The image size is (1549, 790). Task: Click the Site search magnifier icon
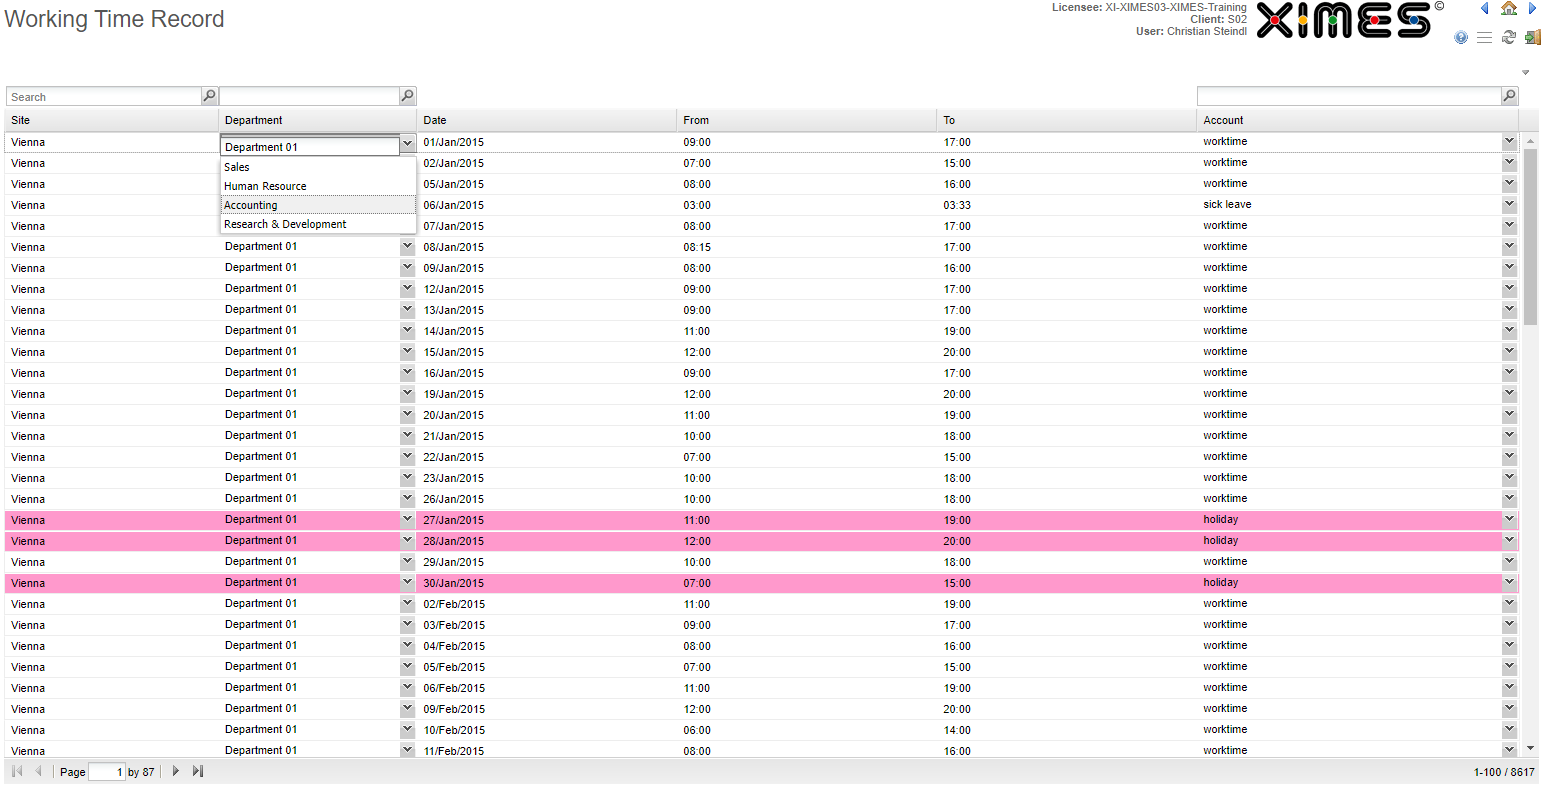click(x=209, y=96)
